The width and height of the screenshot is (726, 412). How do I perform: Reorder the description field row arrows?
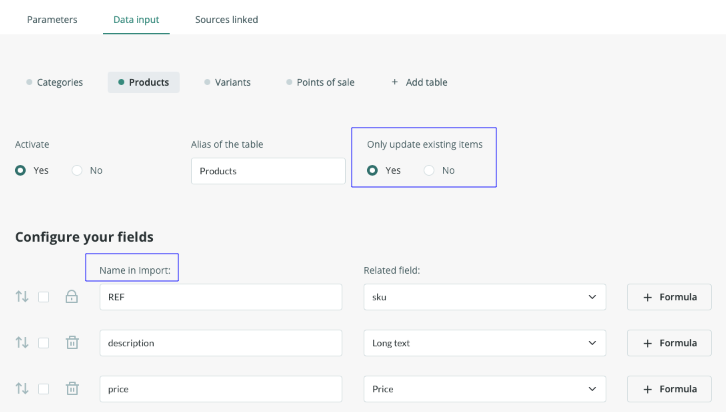22,343
